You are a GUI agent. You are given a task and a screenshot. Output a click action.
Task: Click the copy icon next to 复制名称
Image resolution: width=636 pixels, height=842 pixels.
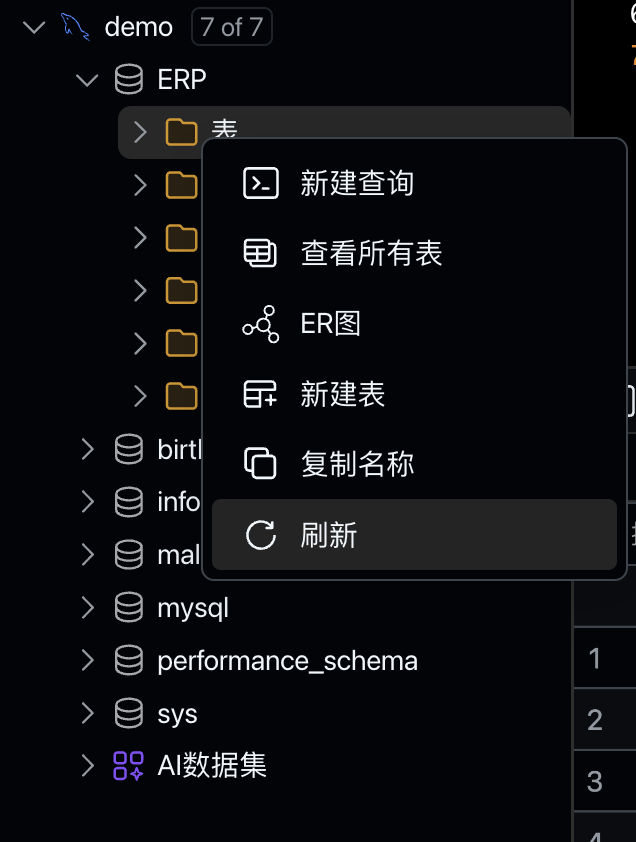259,463
